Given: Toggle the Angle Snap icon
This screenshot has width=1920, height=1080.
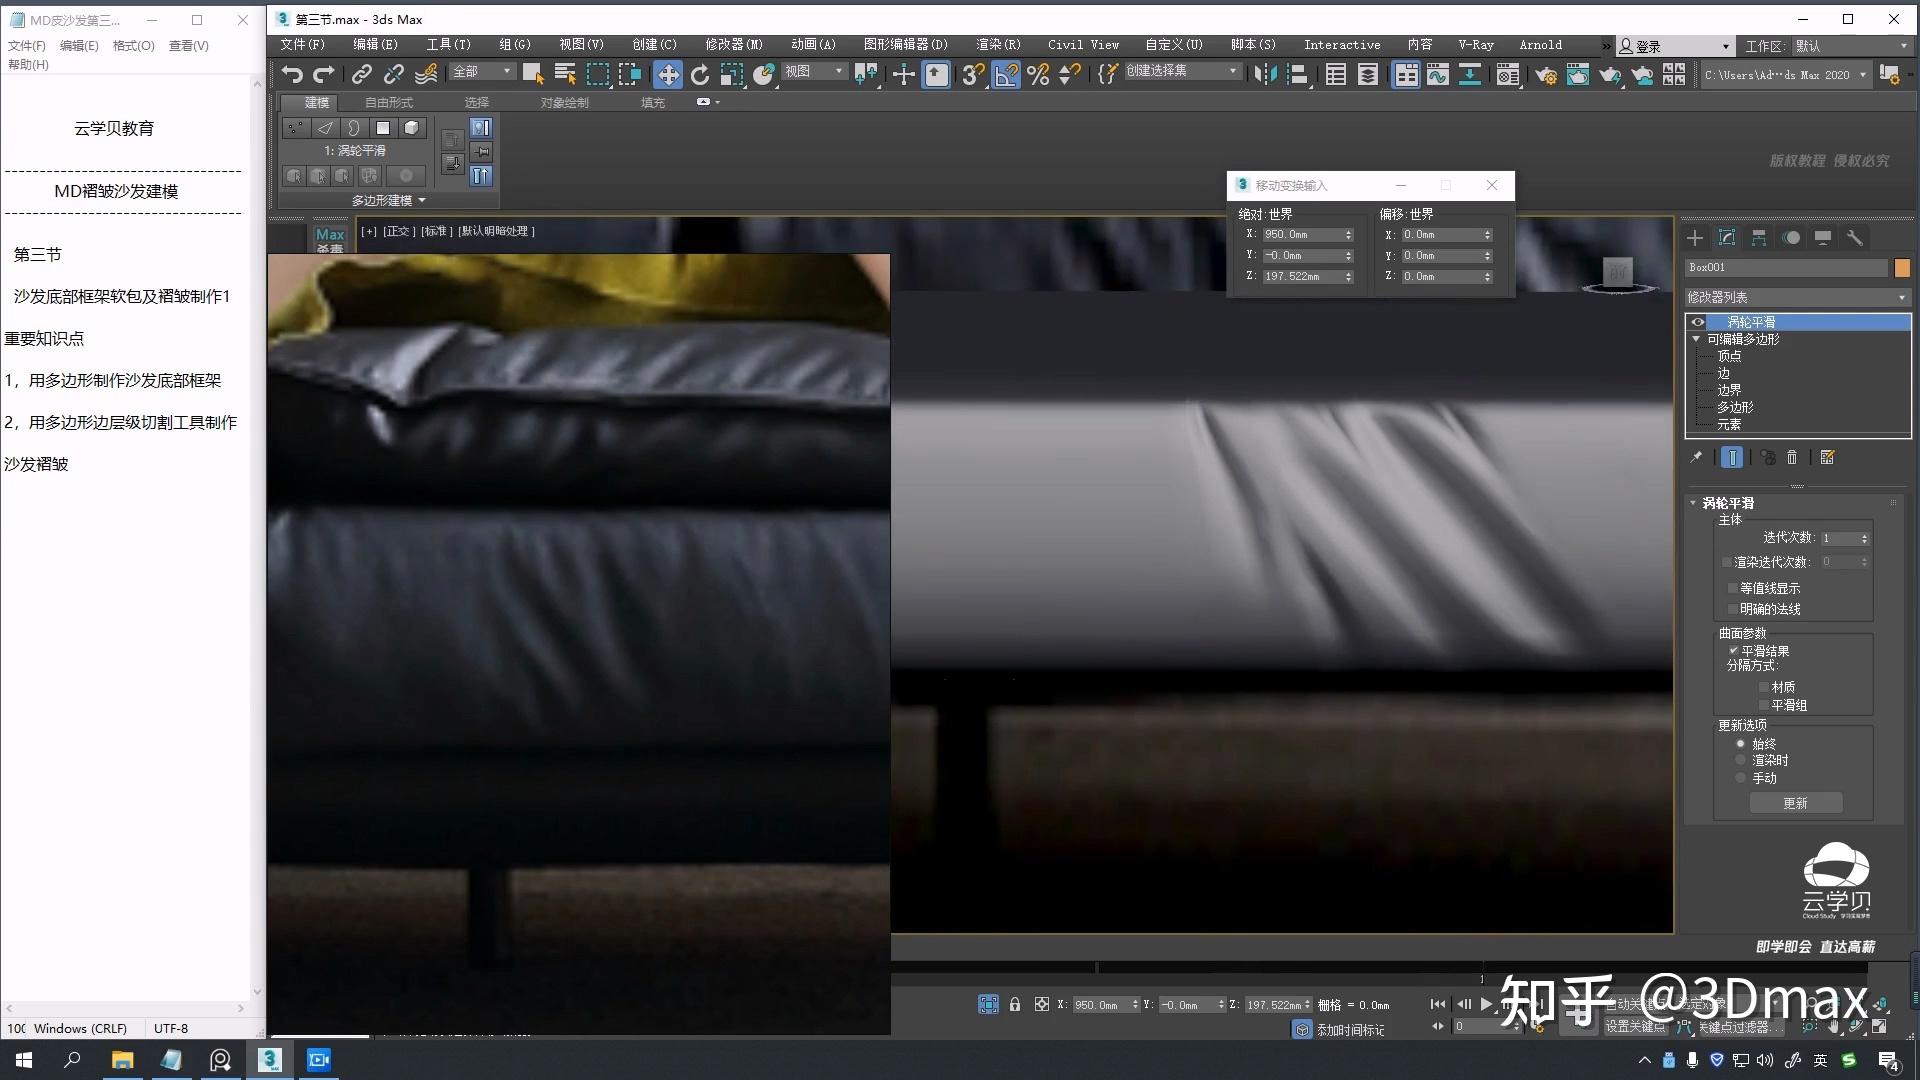Looking at the screenshot, I should pos(1006,74).
